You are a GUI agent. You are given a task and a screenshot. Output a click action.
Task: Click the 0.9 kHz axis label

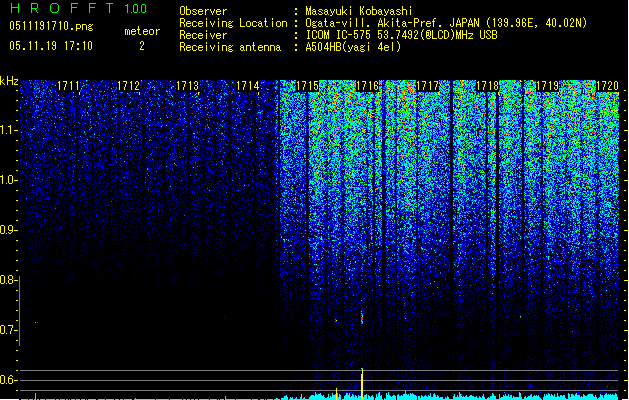[x=9, y=230]
